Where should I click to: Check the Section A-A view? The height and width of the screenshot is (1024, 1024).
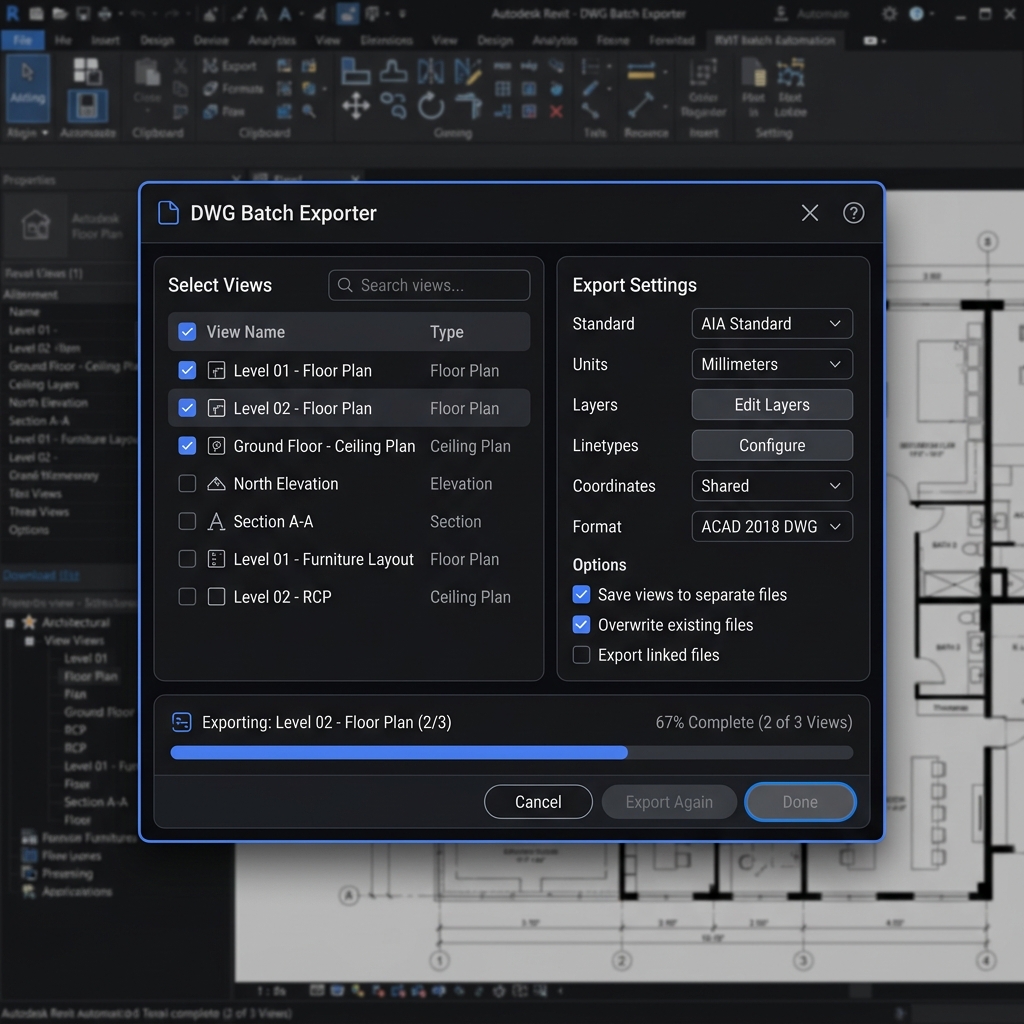(x=187, y=522)
